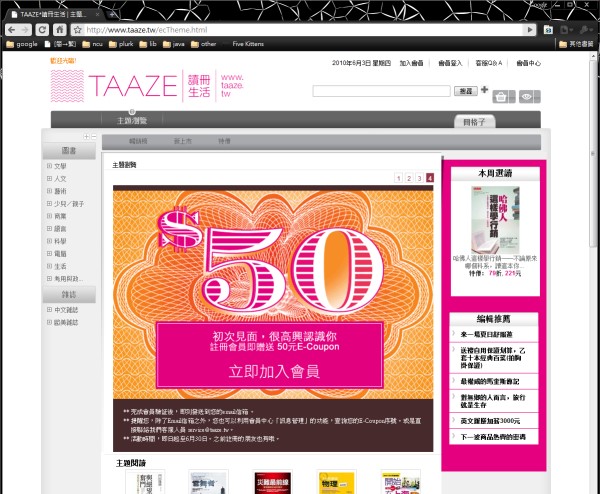Image resolution: width=600 pixels, height=494 pixels.
Task: Expand all sidebar categories with plus icon
Action: 86,137
